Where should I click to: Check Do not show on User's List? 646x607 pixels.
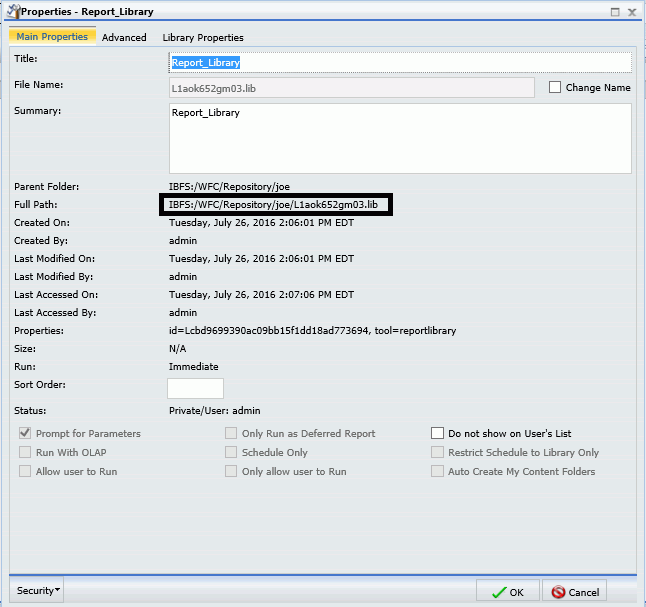[438, 433]
